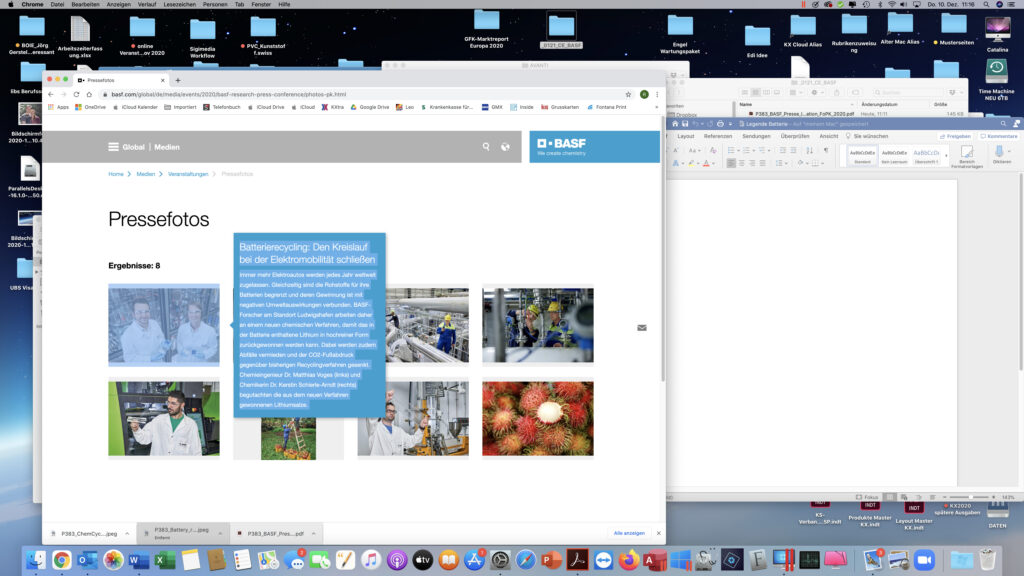
Task: Open the Global hamburger menu on BASF site
Action: (x=113, y=147)
